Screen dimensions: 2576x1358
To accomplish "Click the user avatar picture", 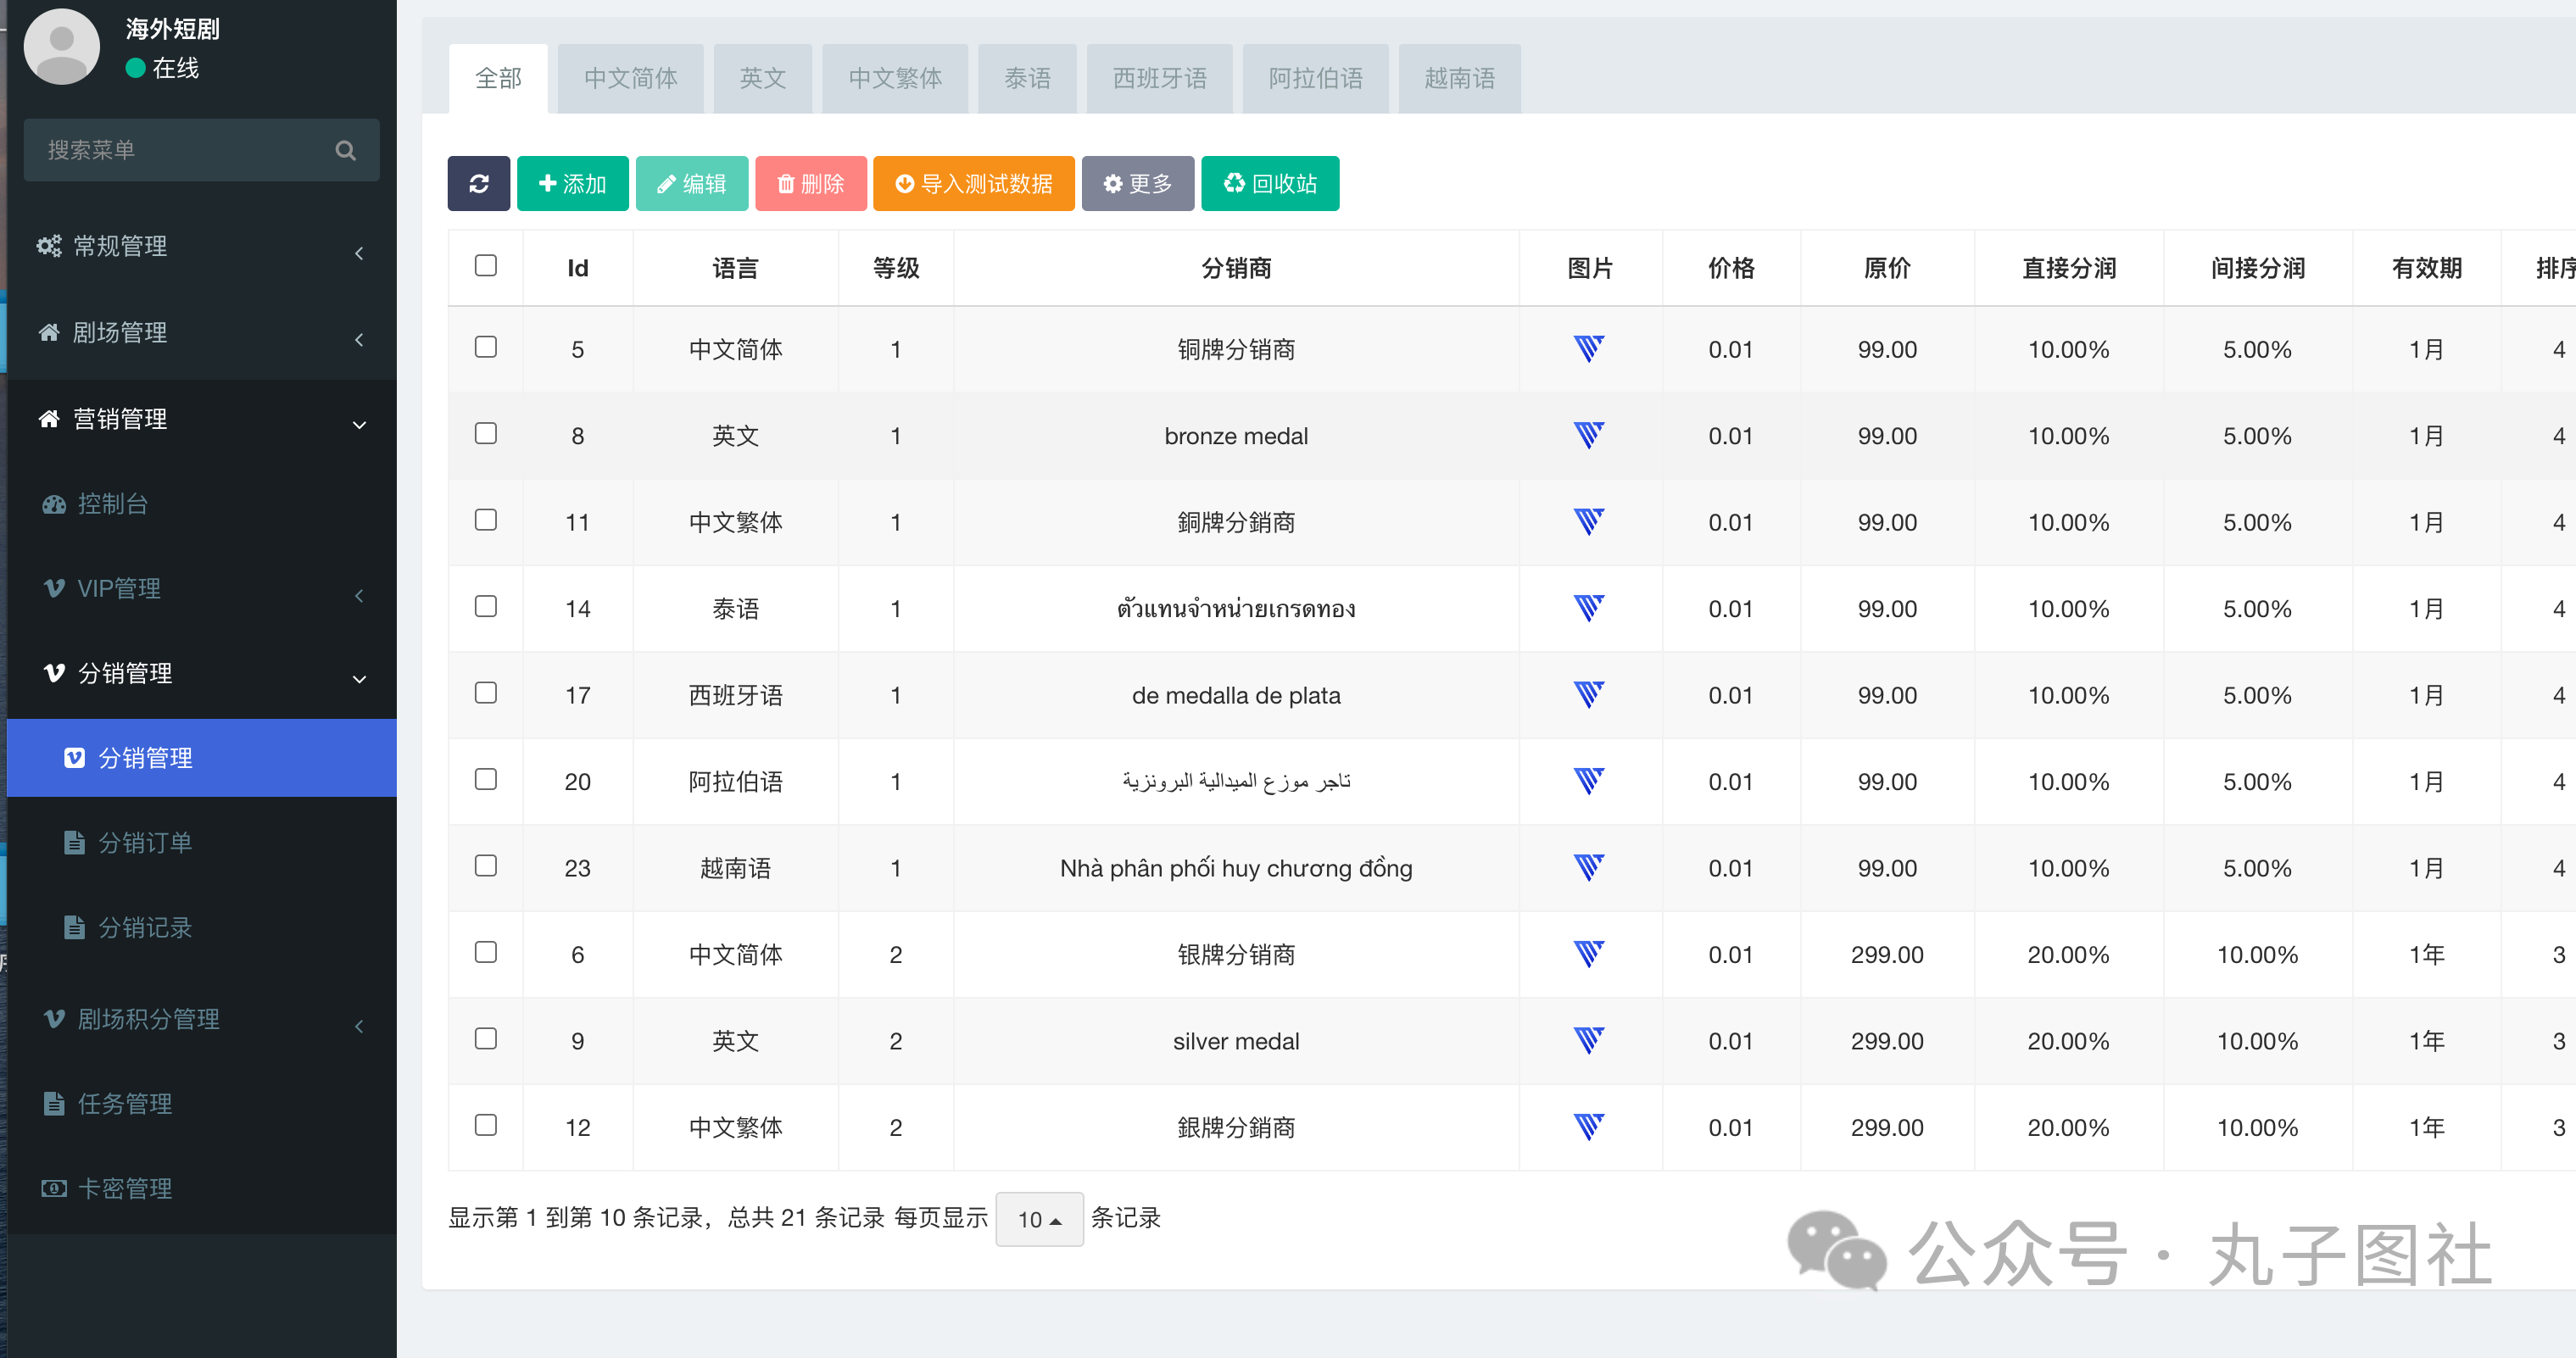I will 62,47.
